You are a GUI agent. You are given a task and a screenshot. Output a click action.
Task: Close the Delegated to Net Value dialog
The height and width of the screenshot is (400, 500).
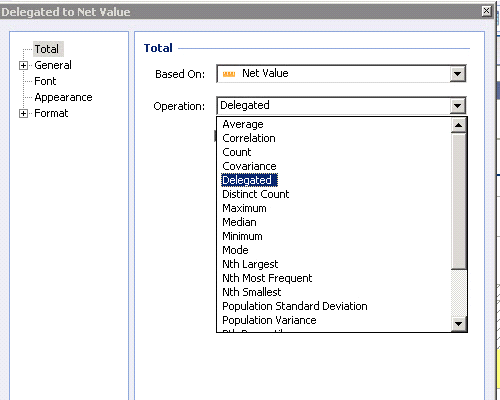tap(486, 11)
